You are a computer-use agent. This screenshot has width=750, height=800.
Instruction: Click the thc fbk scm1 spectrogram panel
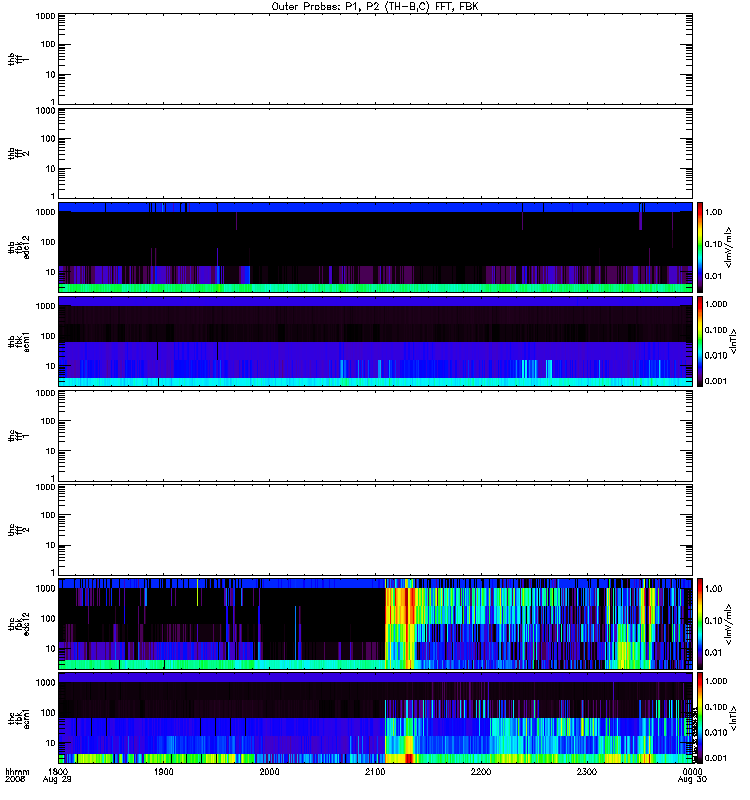(x=375, y=718)
